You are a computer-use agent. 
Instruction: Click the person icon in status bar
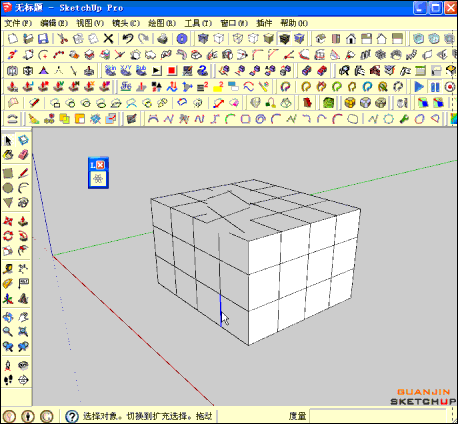(28, 416)
